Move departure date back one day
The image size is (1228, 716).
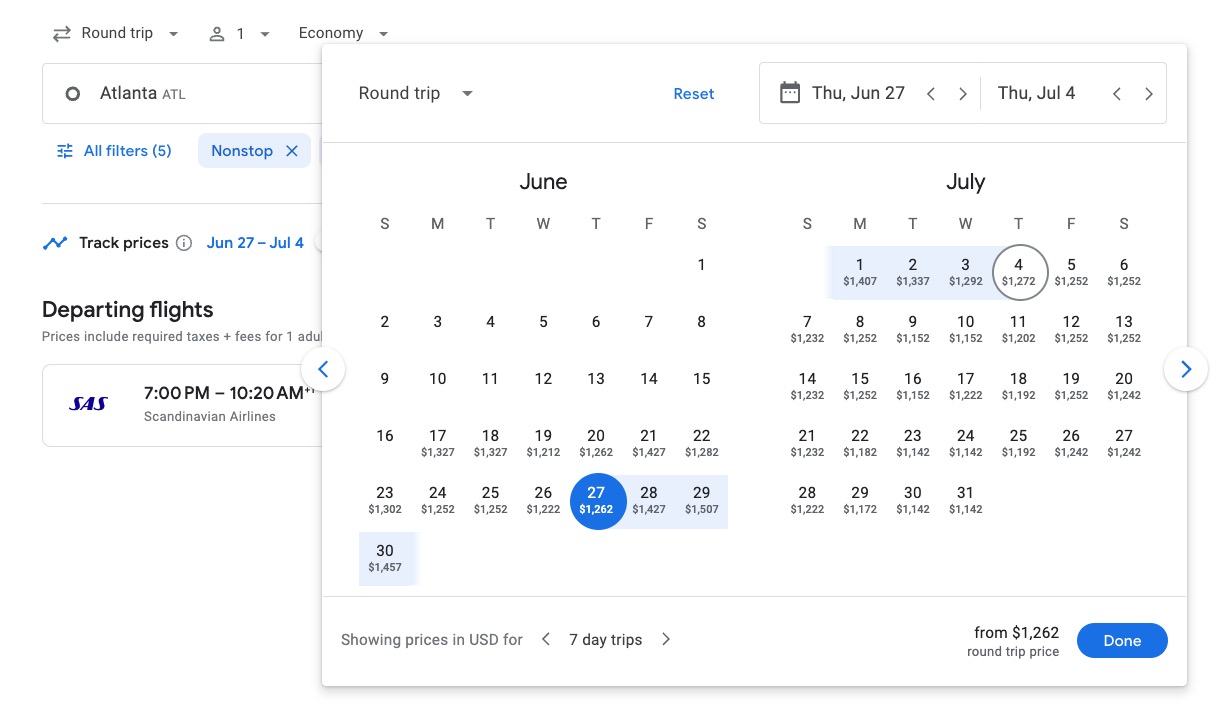[931, 94]
